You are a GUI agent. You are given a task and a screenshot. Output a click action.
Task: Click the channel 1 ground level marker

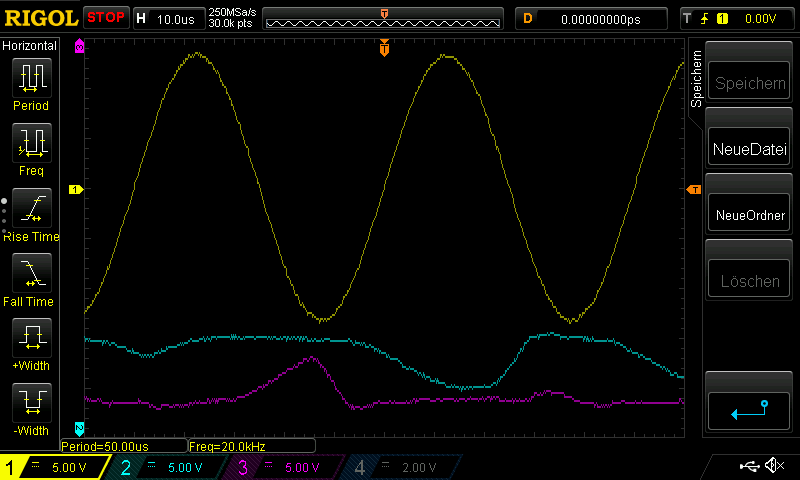click(76, 190)
